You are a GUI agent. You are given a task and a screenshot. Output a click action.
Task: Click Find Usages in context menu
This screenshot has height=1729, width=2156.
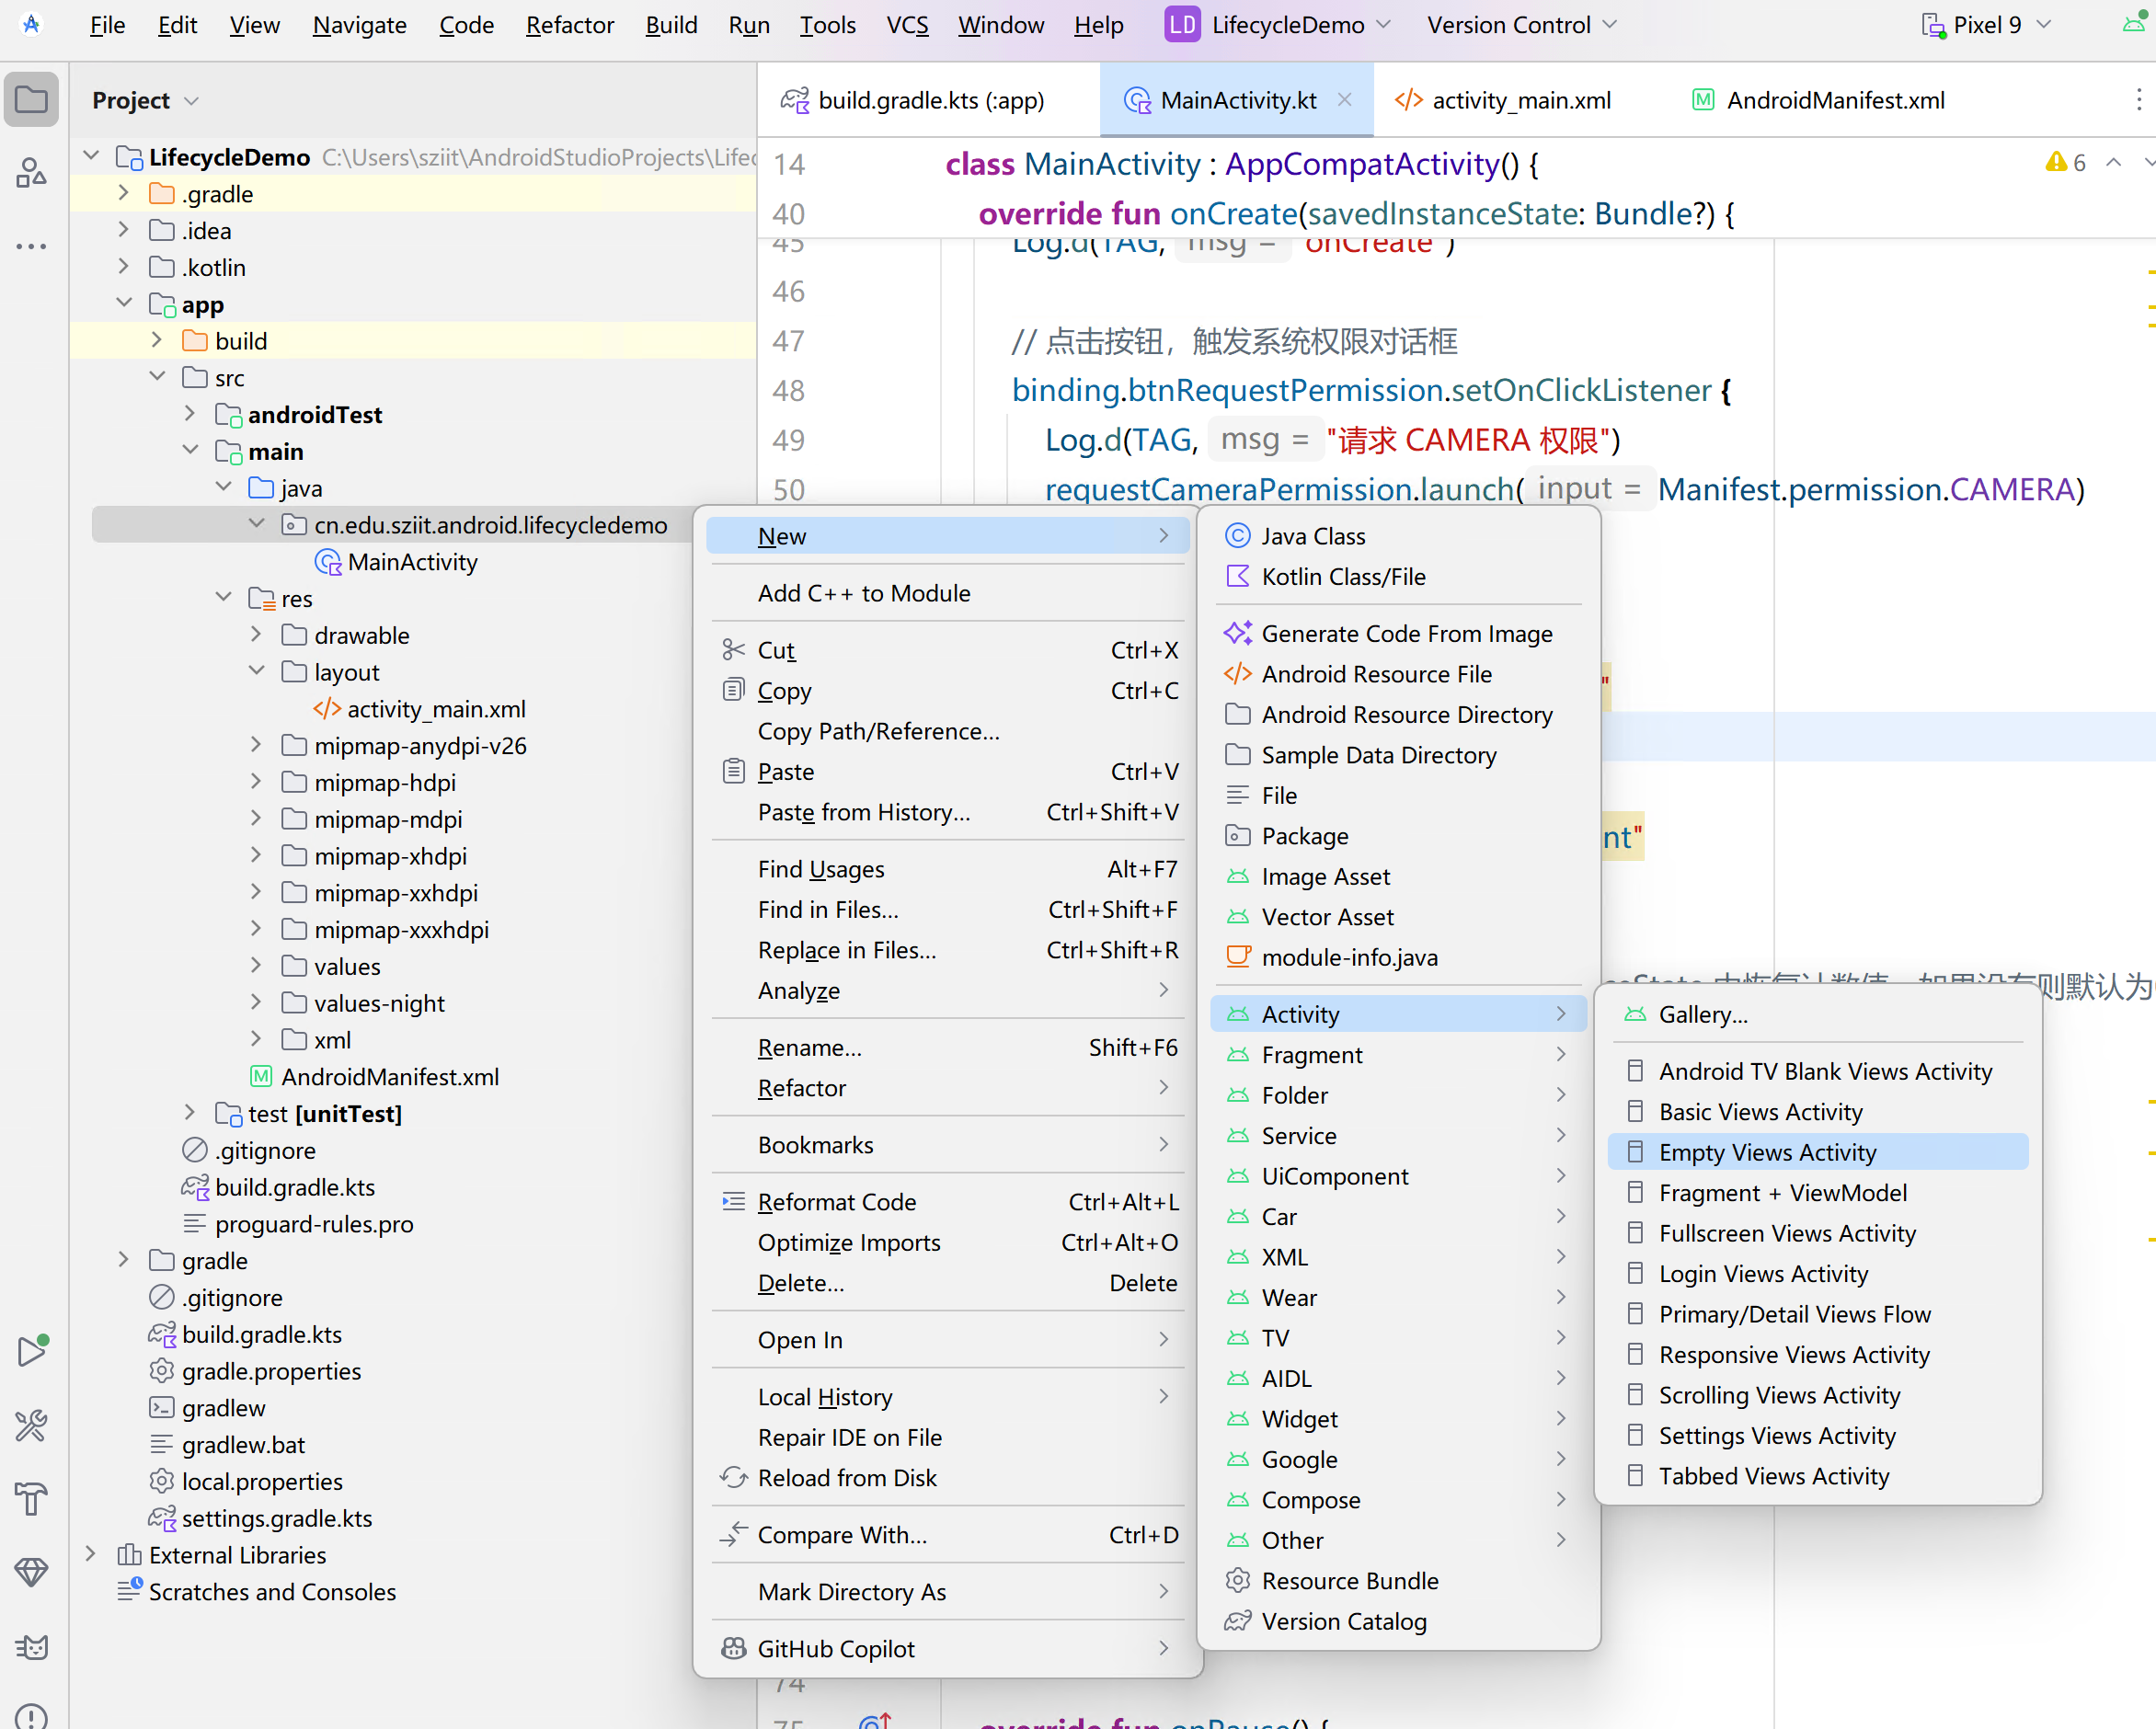(948, 869)
